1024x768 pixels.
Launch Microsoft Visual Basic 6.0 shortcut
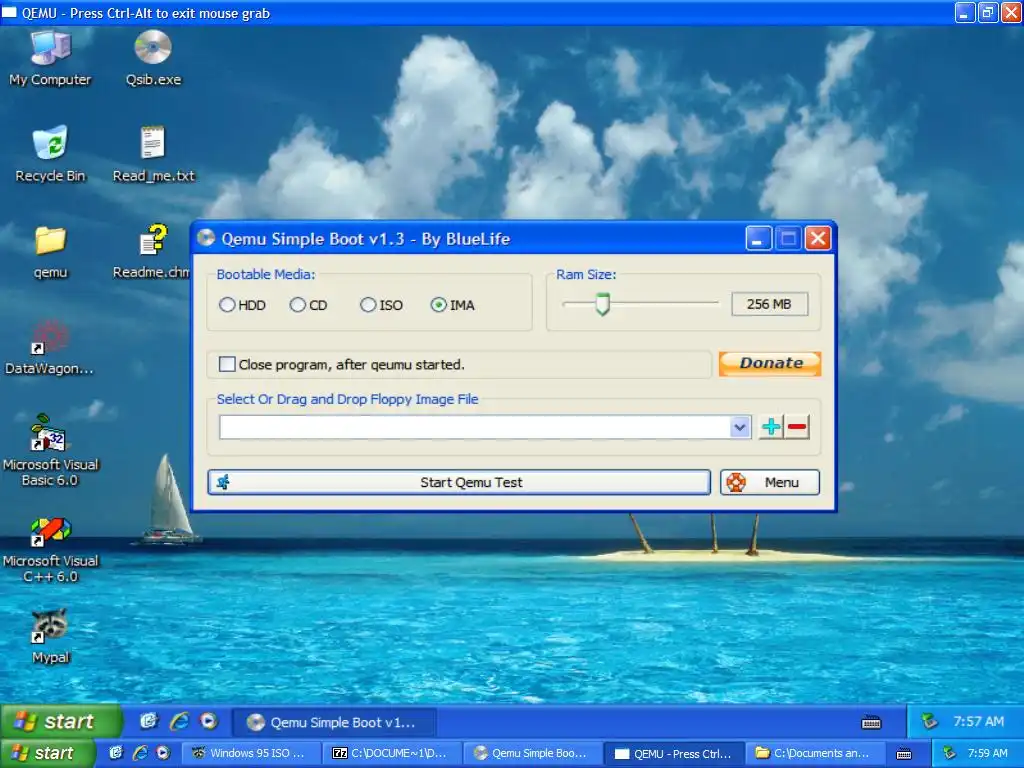coord(50,451)
